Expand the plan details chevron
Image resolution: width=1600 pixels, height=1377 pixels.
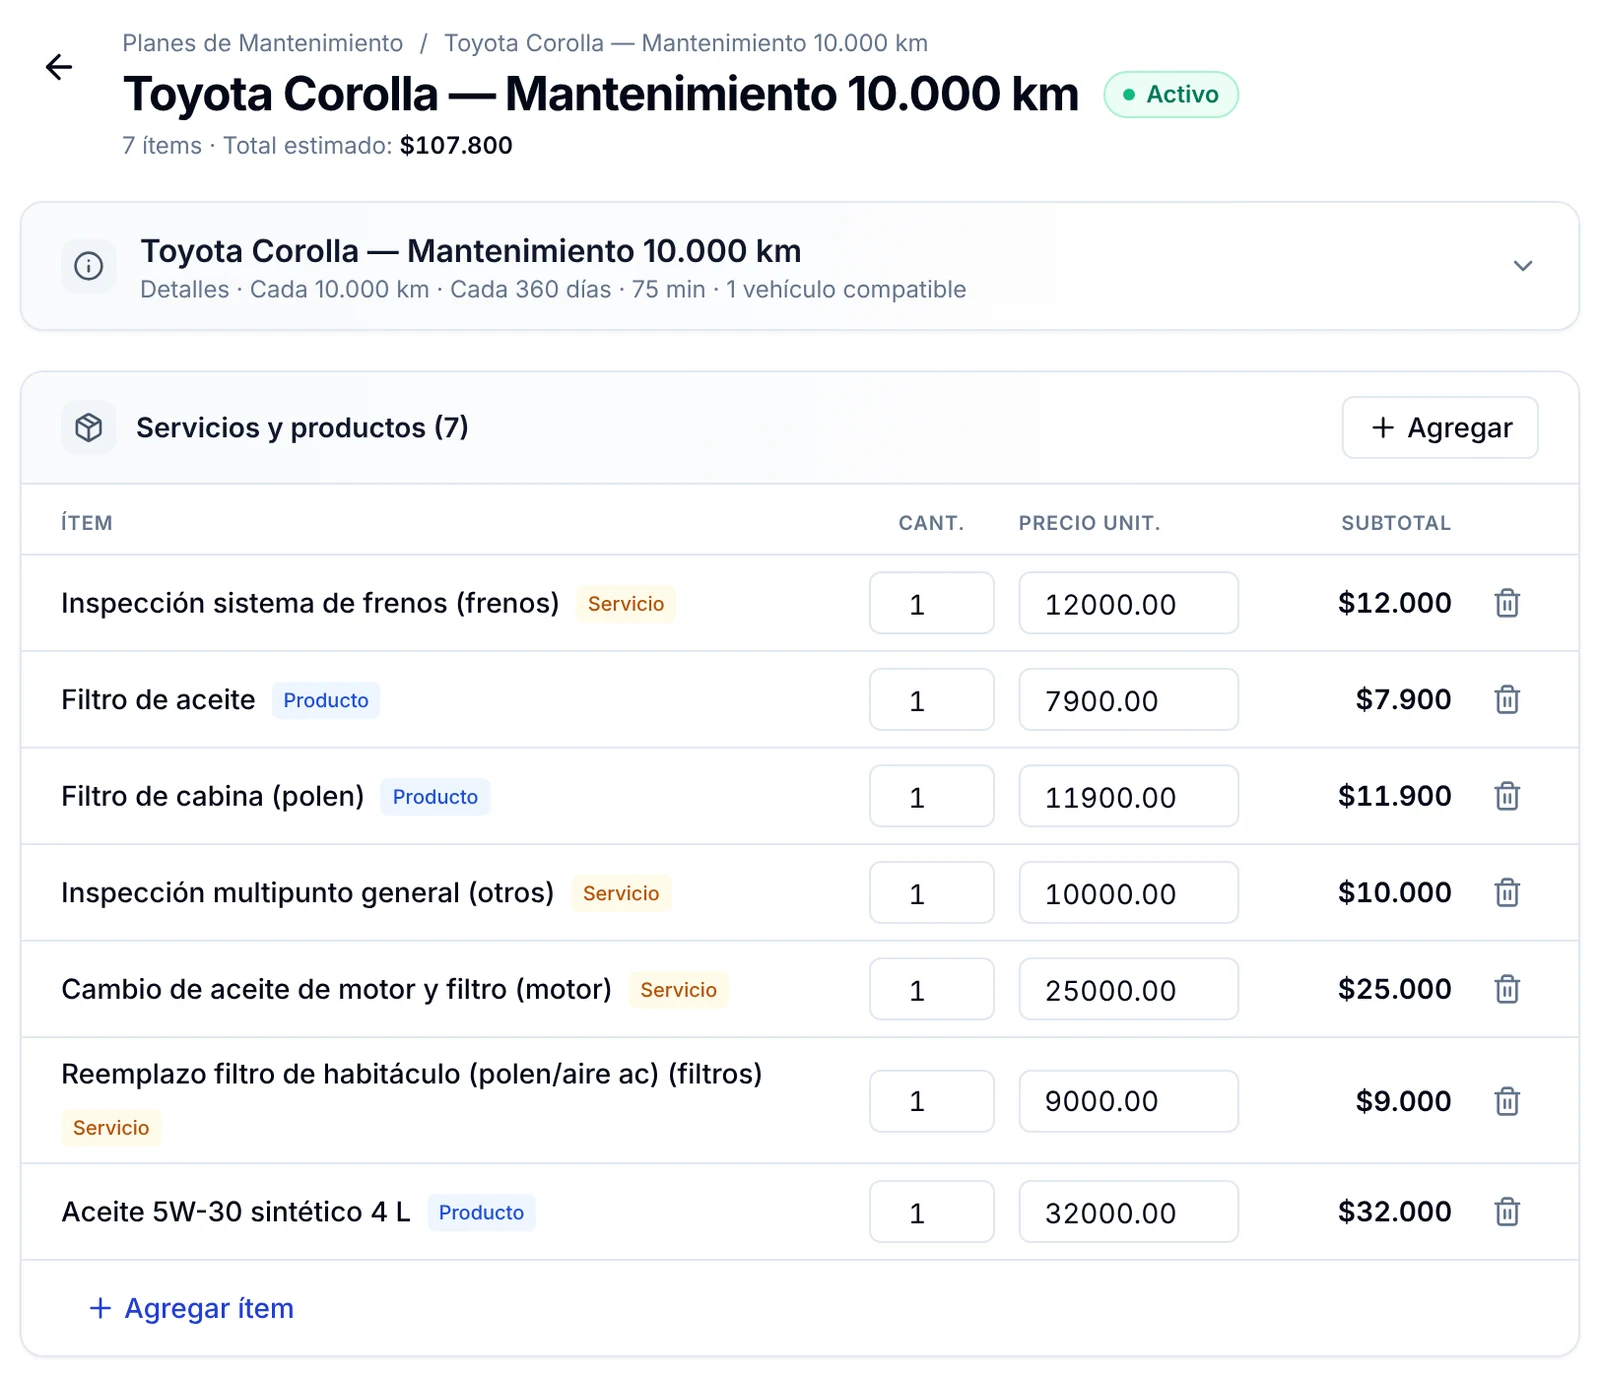[x=1522, y=266]
